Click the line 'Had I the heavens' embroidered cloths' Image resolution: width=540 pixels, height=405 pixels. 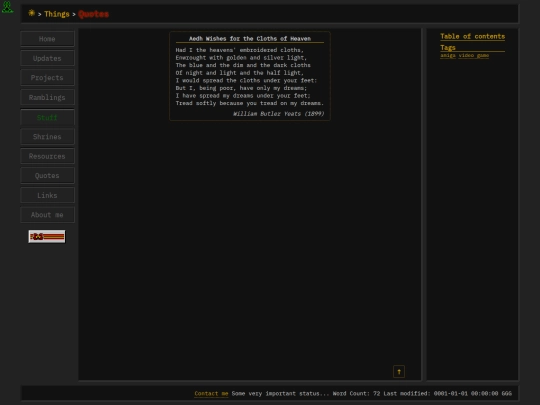(x=240, y=50)
